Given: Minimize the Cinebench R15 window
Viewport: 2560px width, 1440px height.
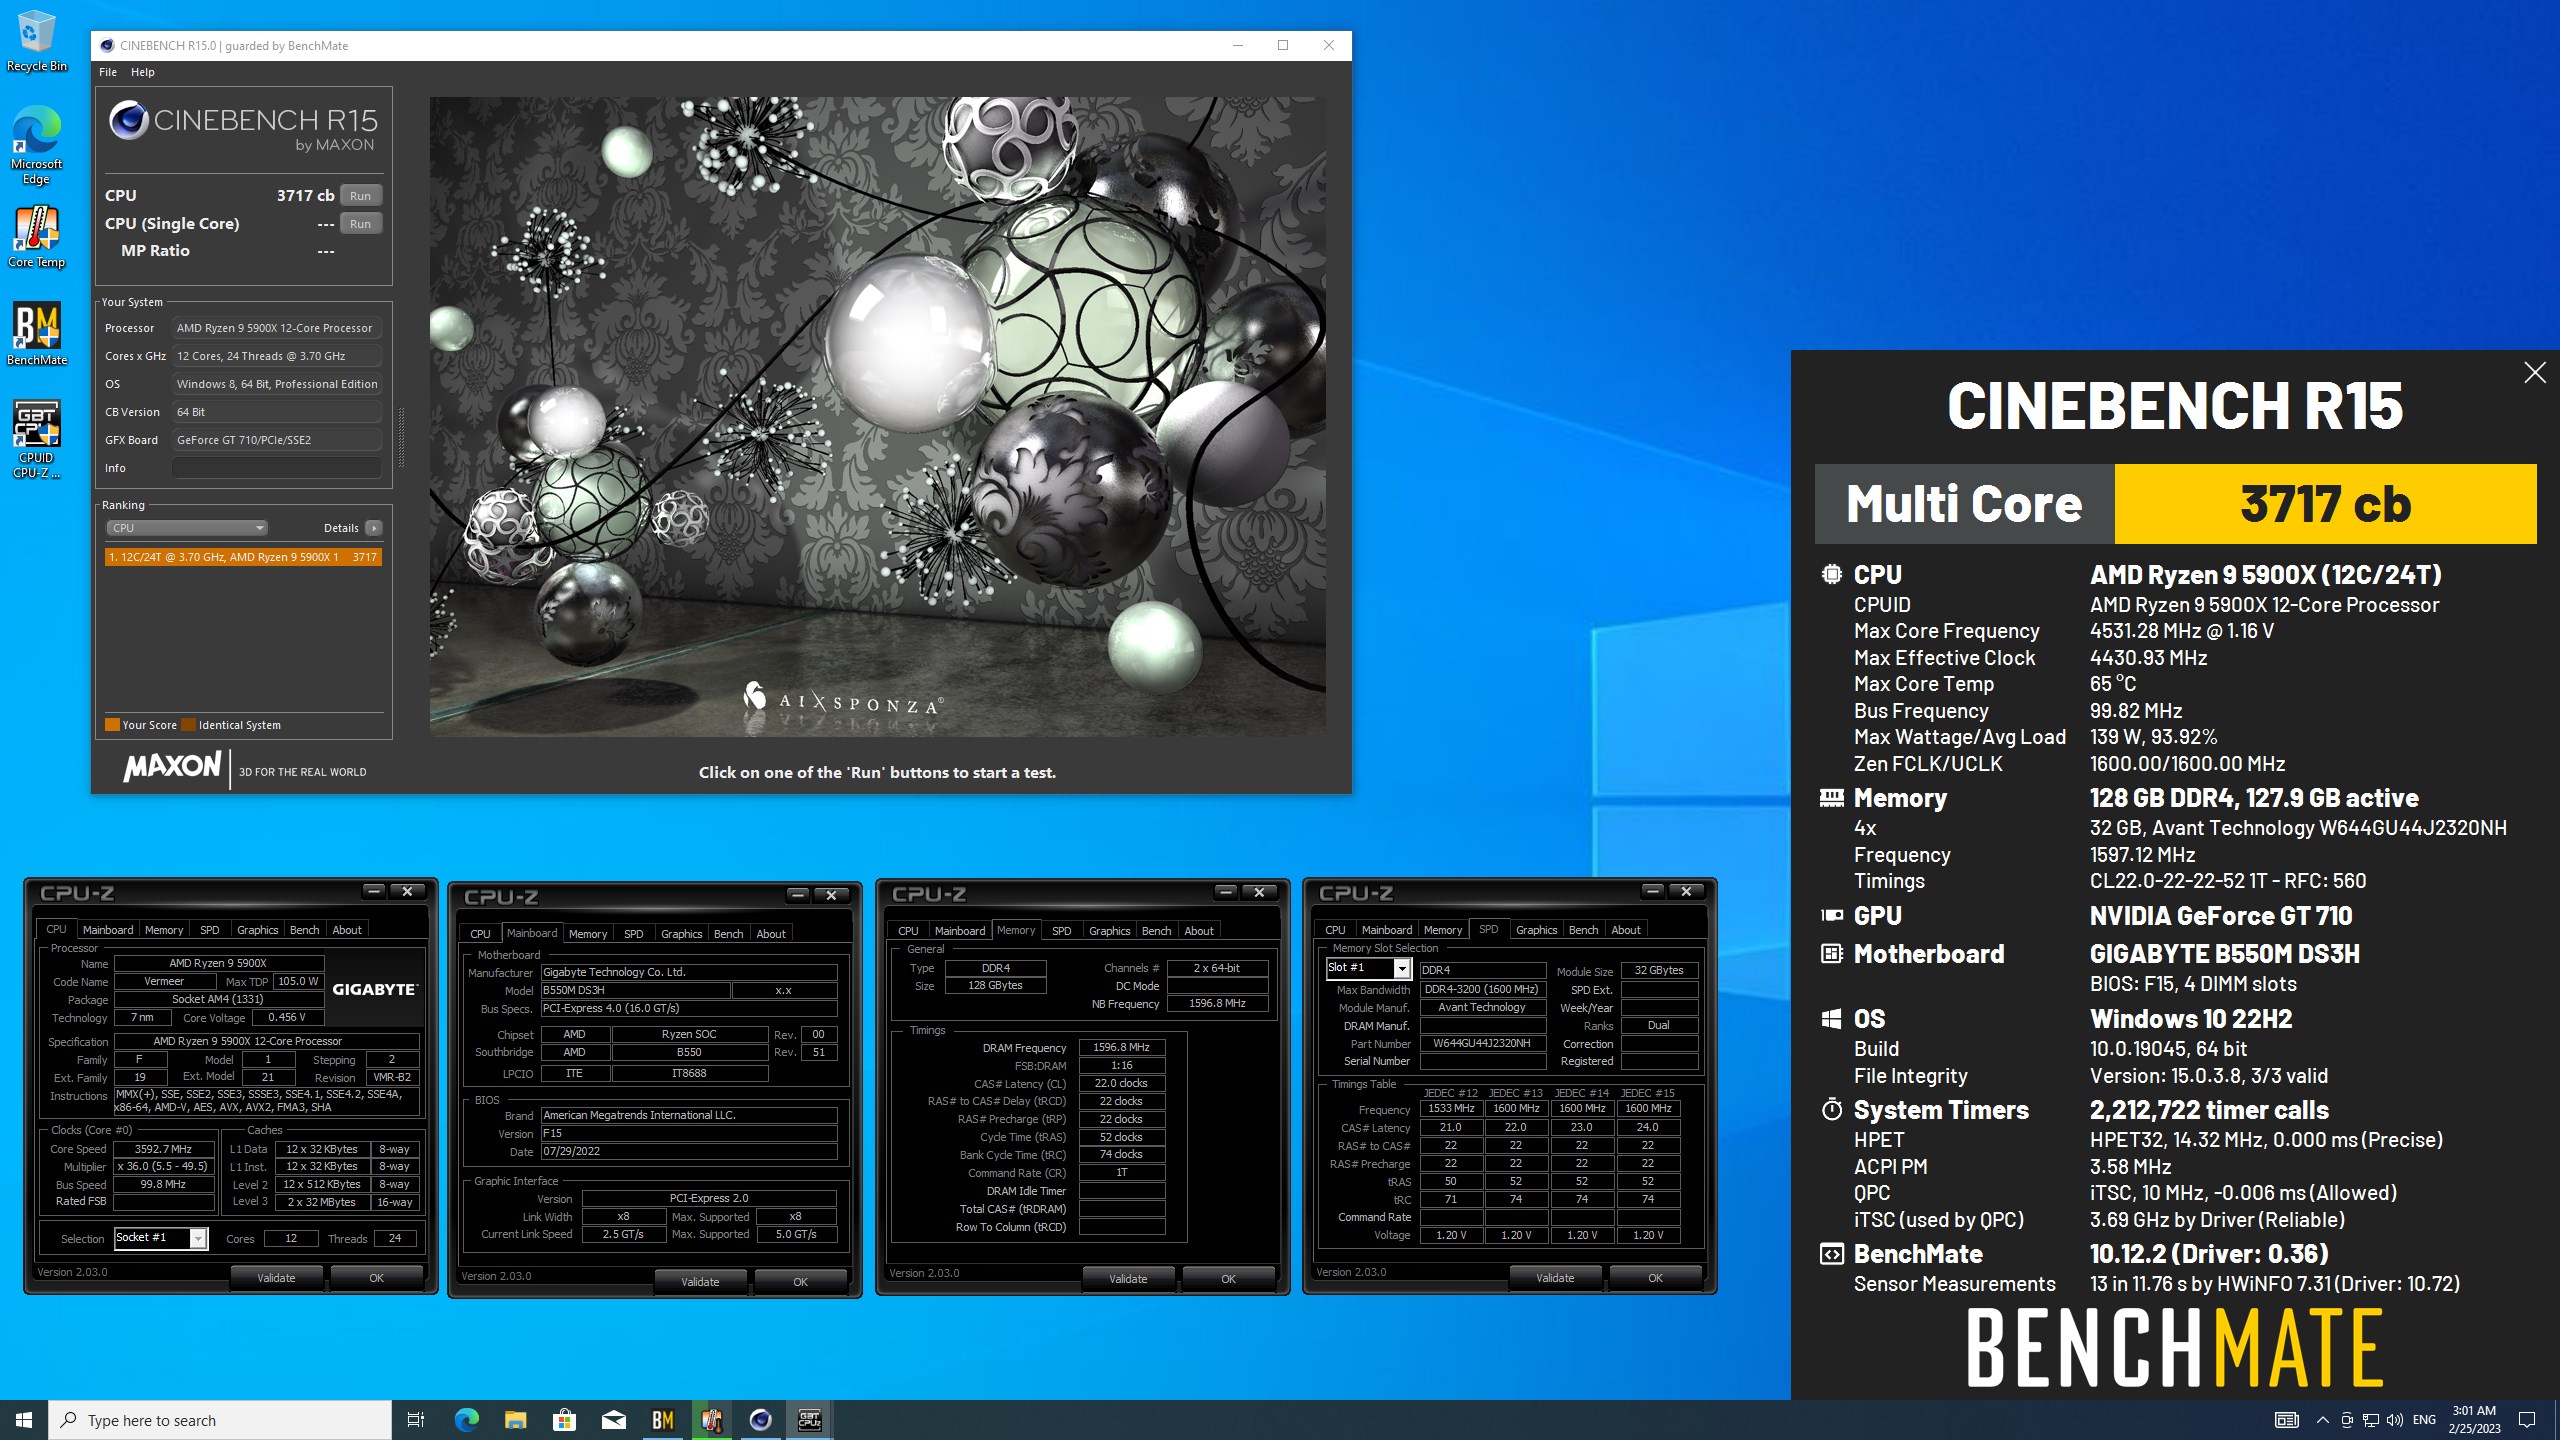Looking at the screenshot, I should [x=1237, y=45].
